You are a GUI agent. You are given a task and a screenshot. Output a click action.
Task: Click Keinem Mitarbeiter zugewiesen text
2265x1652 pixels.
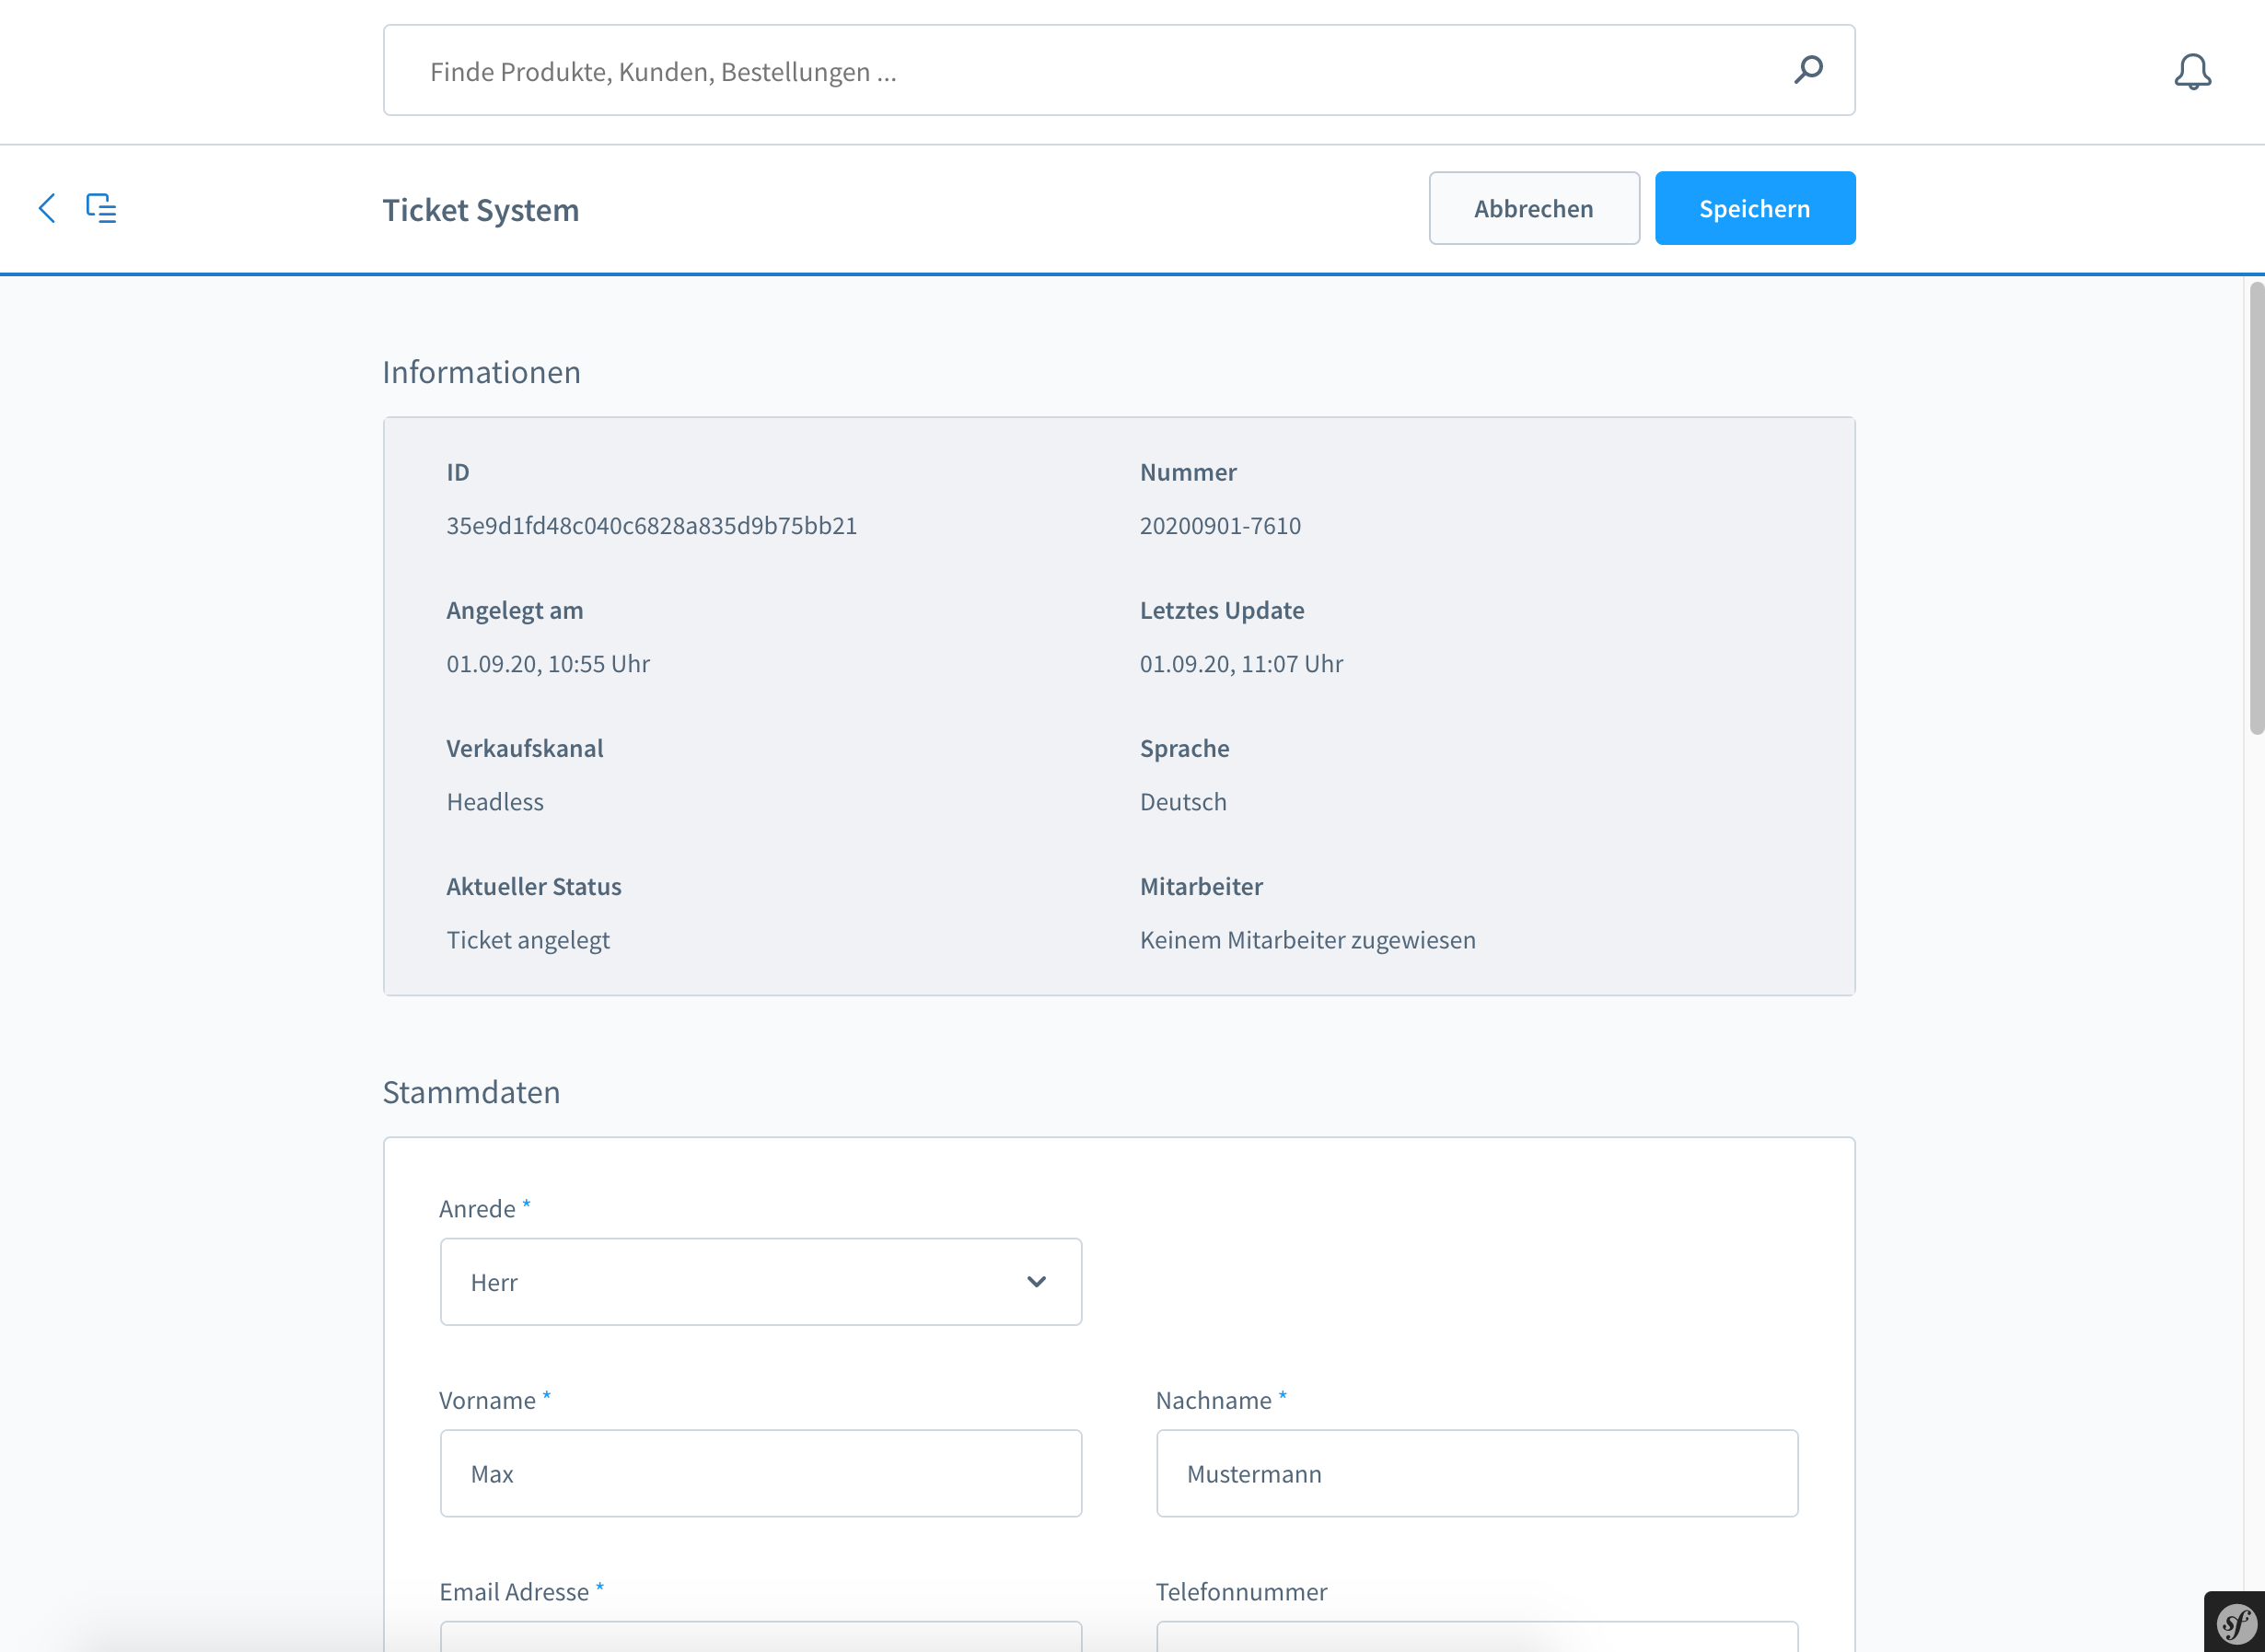(1308, 940)
